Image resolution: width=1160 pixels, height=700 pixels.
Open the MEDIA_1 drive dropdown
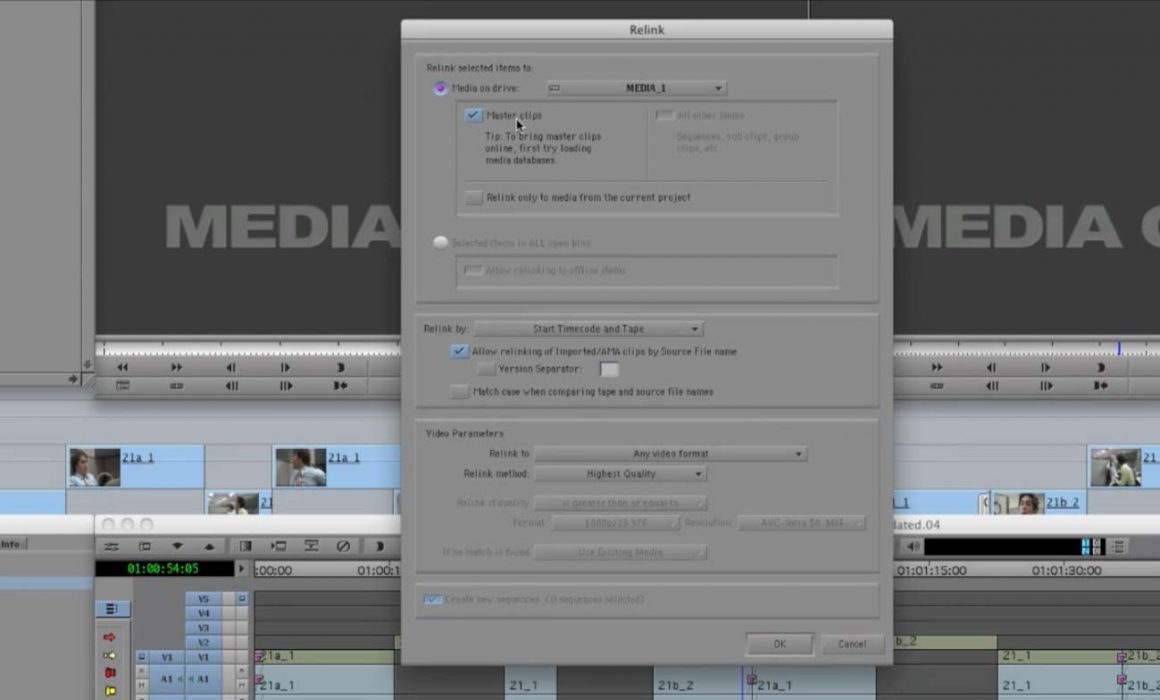tap(637, 88)
